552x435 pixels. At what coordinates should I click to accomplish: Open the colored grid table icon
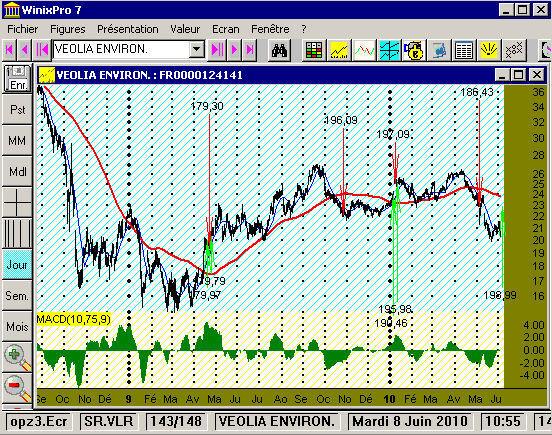(x=314, y=50)
